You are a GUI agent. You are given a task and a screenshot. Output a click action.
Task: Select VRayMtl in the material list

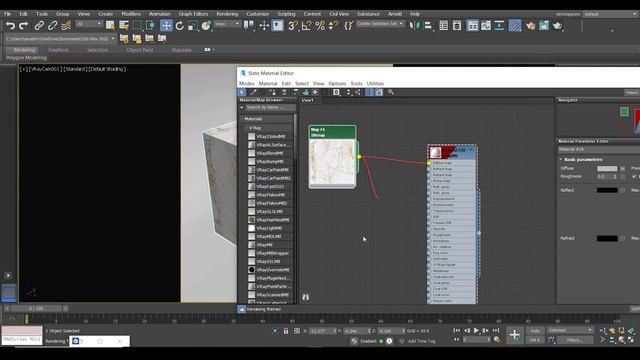[264, 245]
